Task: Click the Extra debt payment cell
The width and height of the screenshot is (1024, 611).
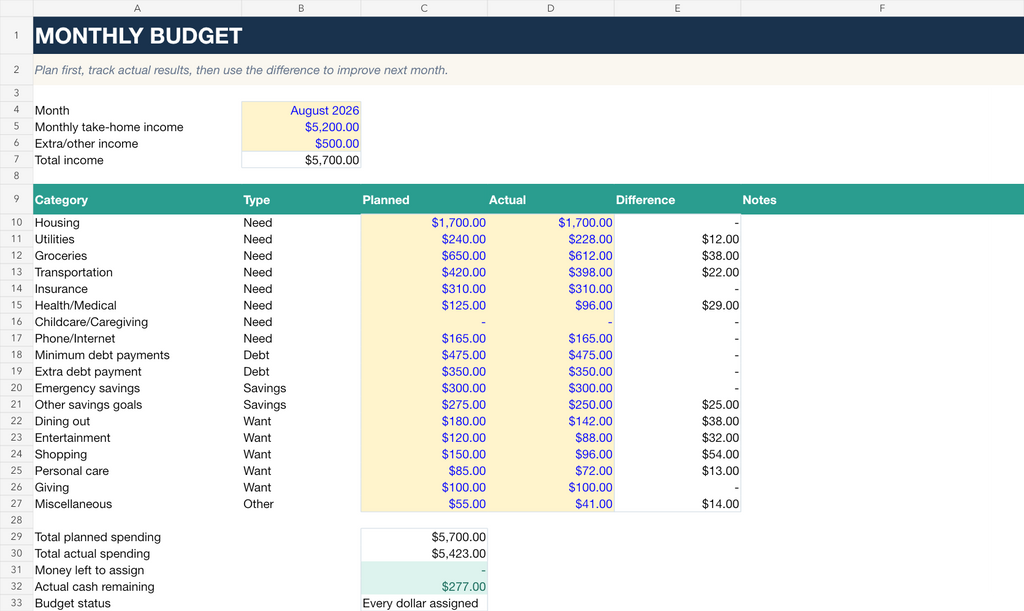Action: coord(137,371)
